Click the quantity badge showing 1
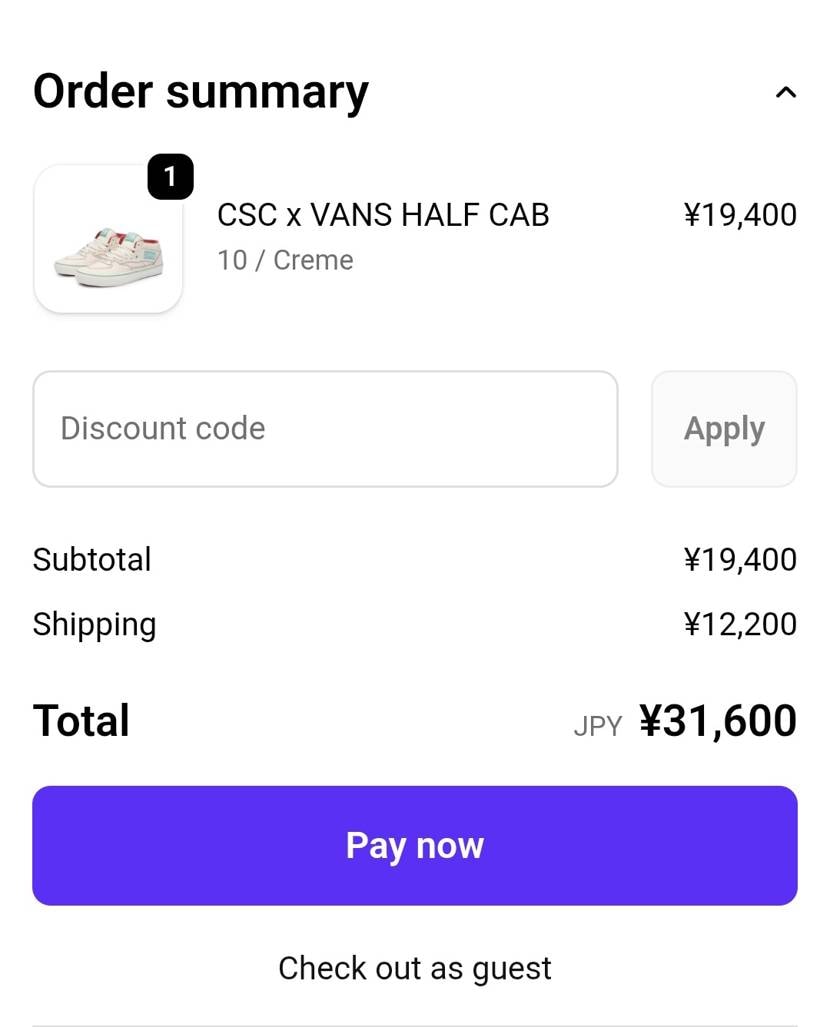This screenshot has width=830, height=1027. [170, 178]
